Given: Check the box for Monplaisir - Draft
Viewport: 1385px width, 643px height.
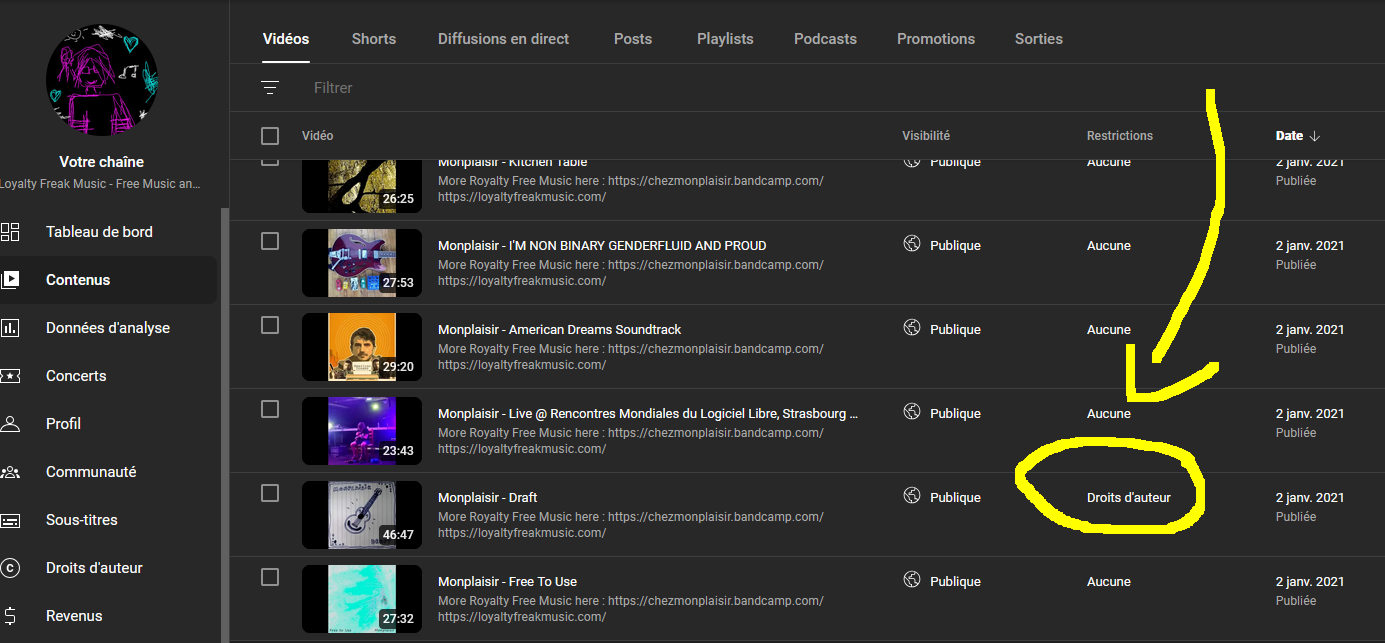Looking at the screenshot, I should [x=270, y=493].
